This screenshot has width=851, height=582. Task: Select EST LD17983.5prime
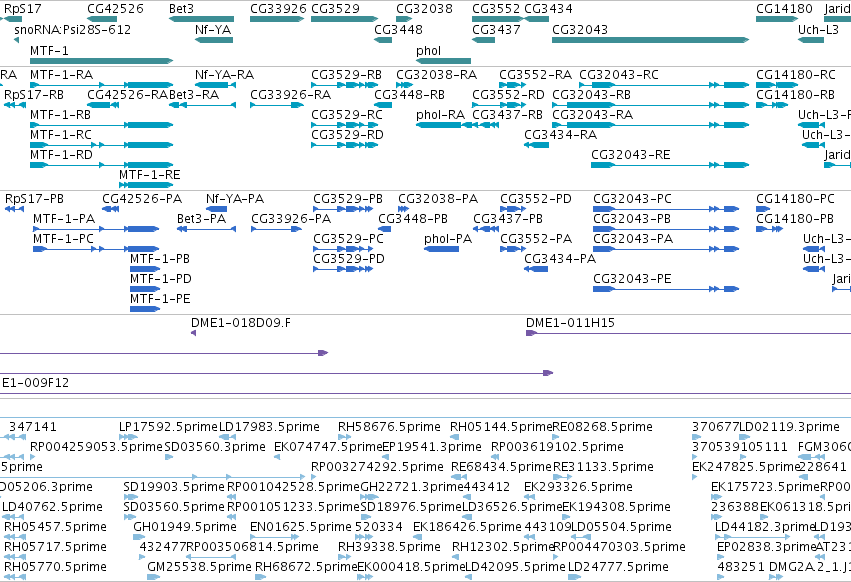(x=269, y=427)
